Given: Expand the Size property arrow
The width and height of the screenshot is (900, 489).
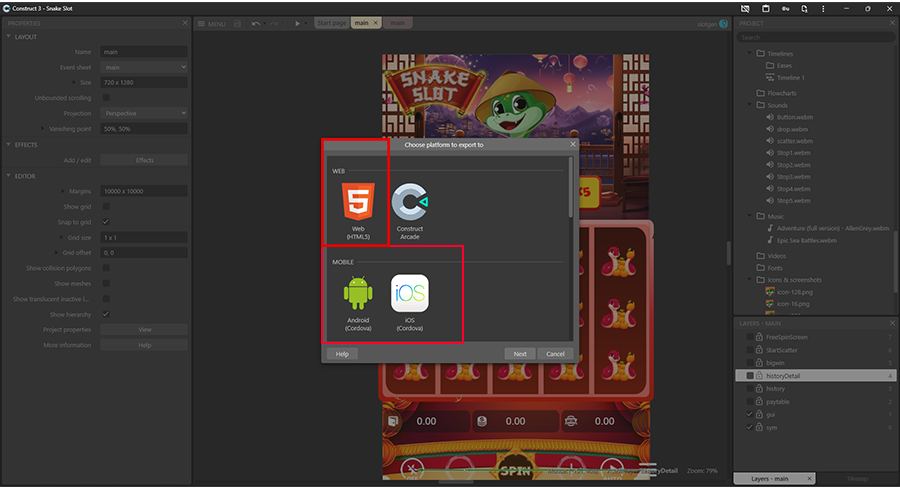Looking at the screenshot, I should [x=75, y=82].
